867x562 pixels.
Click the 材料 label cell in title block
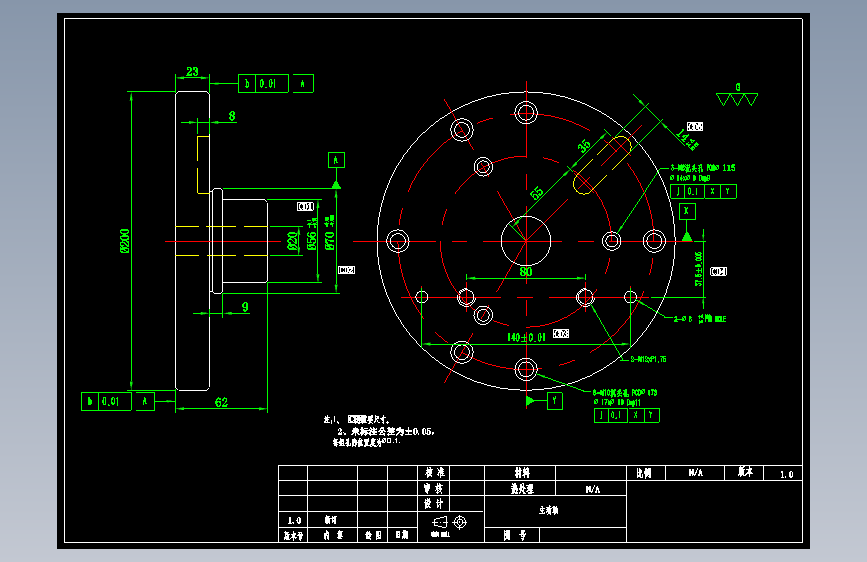tap(521, 473)
